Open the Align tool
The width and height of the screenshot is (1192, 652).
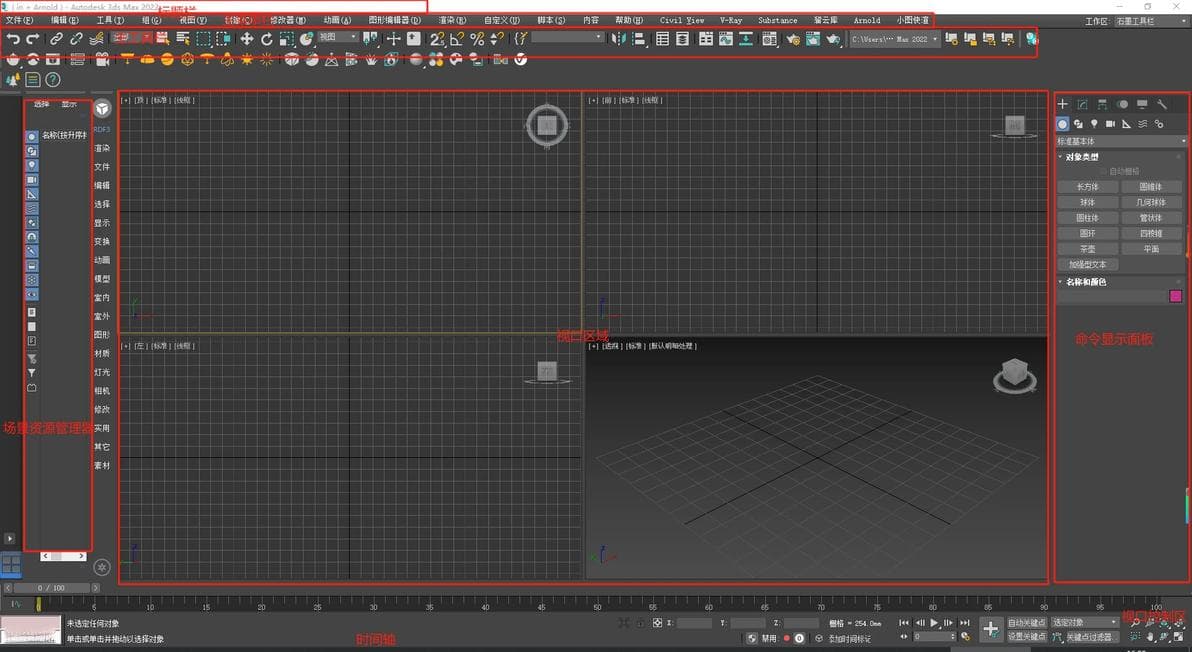[639, 39]
